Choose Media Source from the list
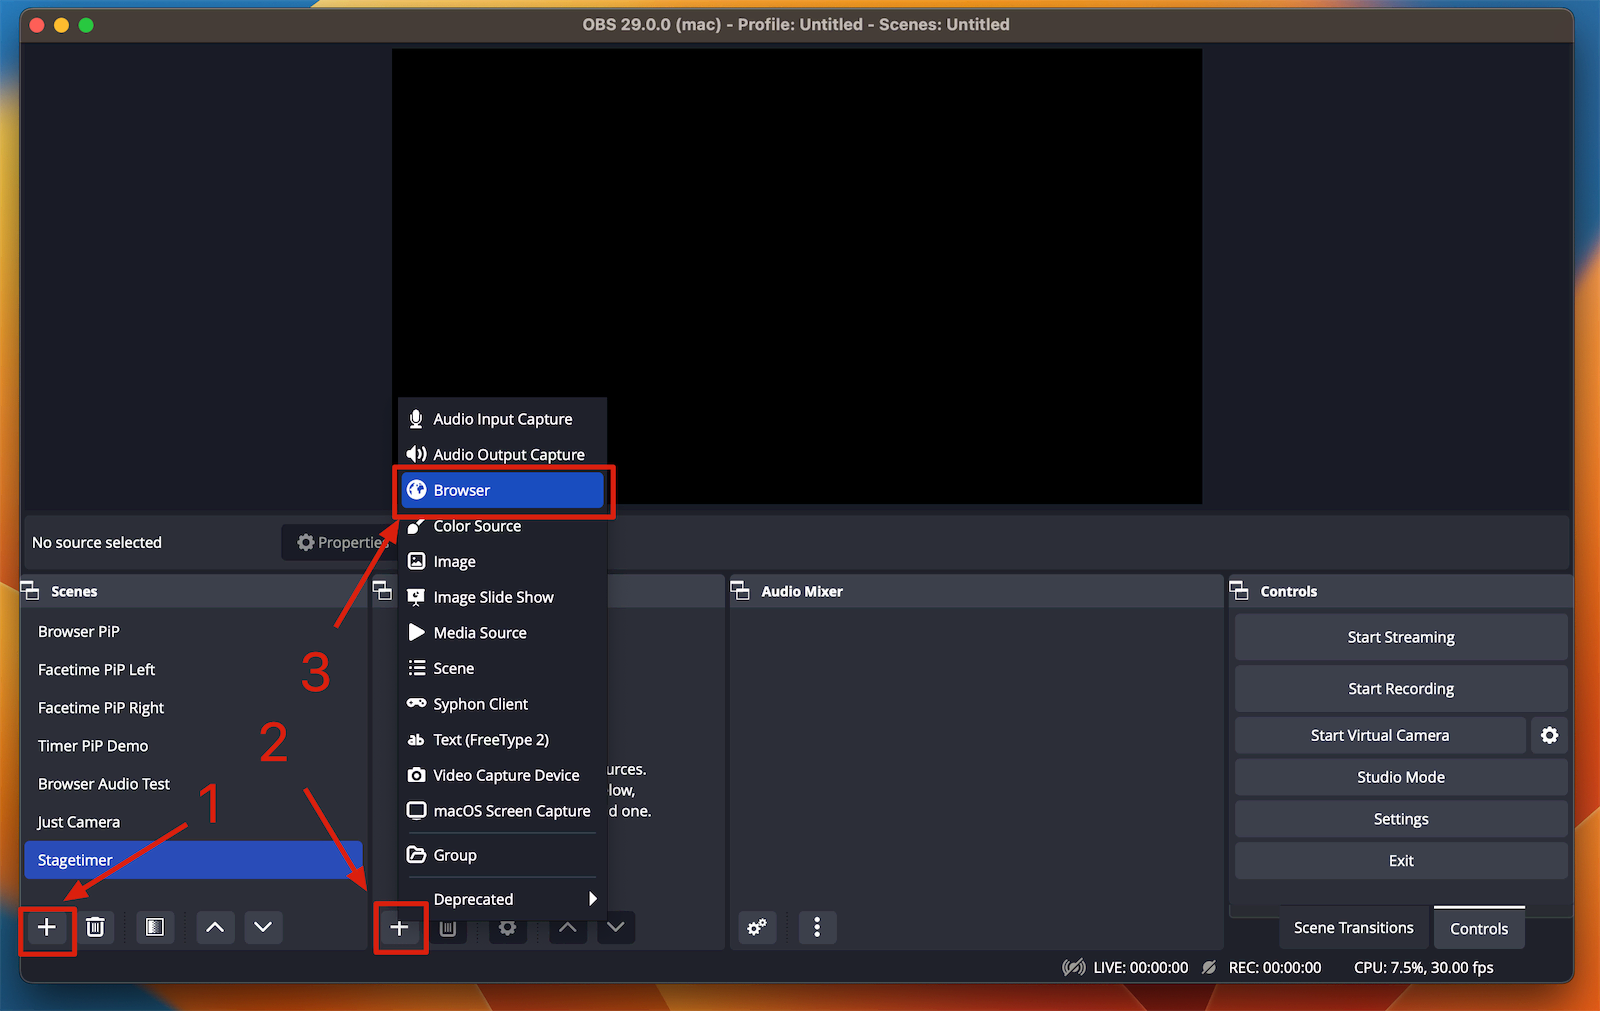The image size is (1600, 1011). [479, 632]
